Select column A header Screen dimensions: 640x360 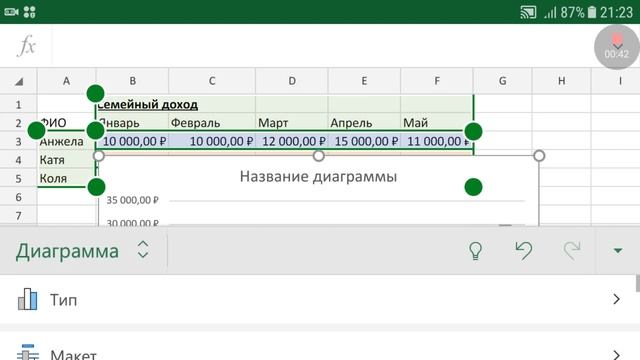click(x=66, y=81)
